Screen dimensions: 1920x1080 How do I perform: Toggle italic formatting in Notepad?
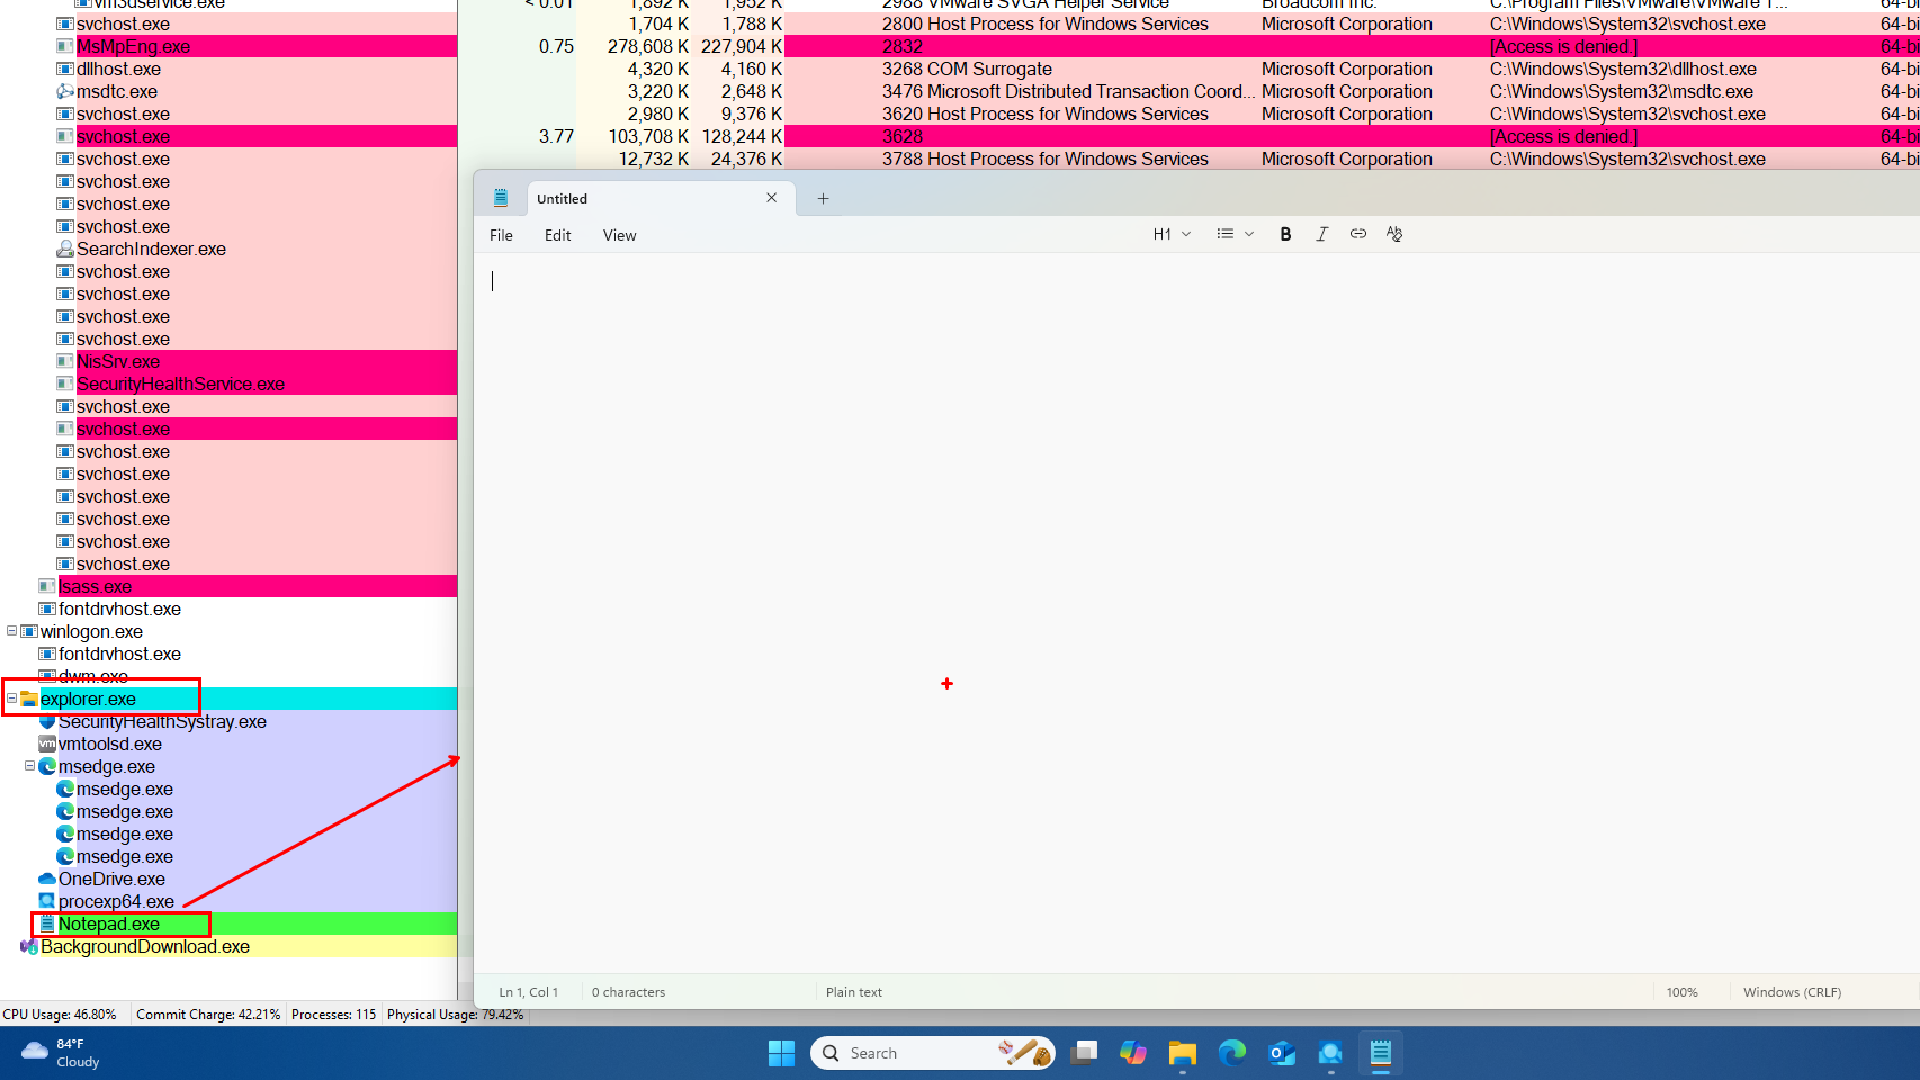point(1322,234)
